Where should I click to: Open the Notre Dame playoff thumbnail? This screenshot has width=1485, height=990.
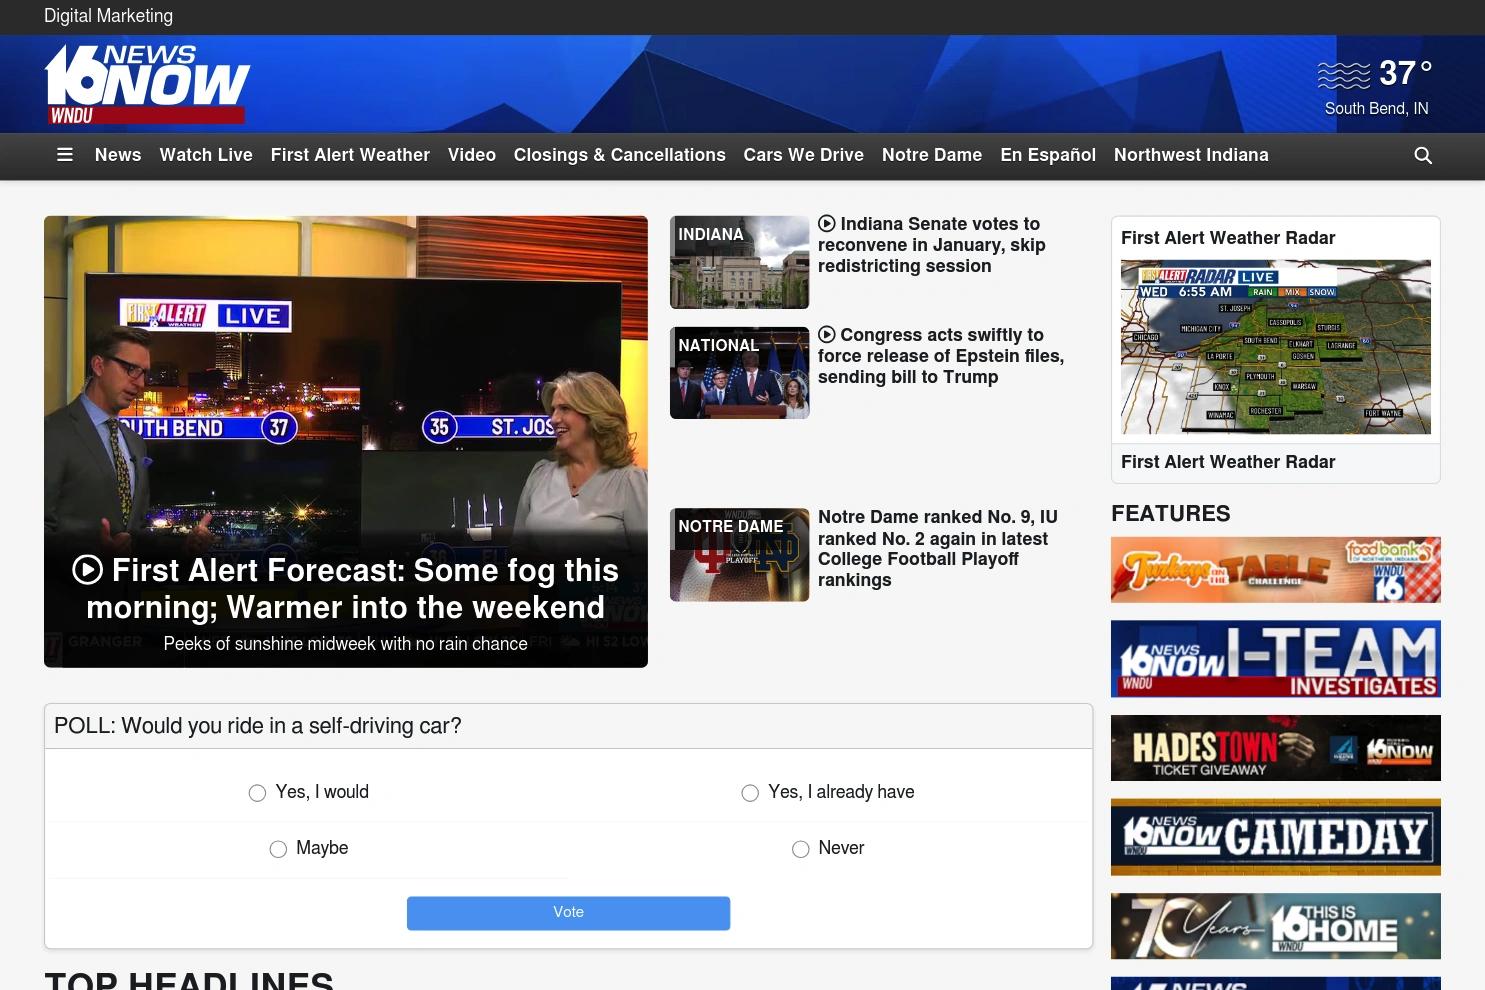739,555
